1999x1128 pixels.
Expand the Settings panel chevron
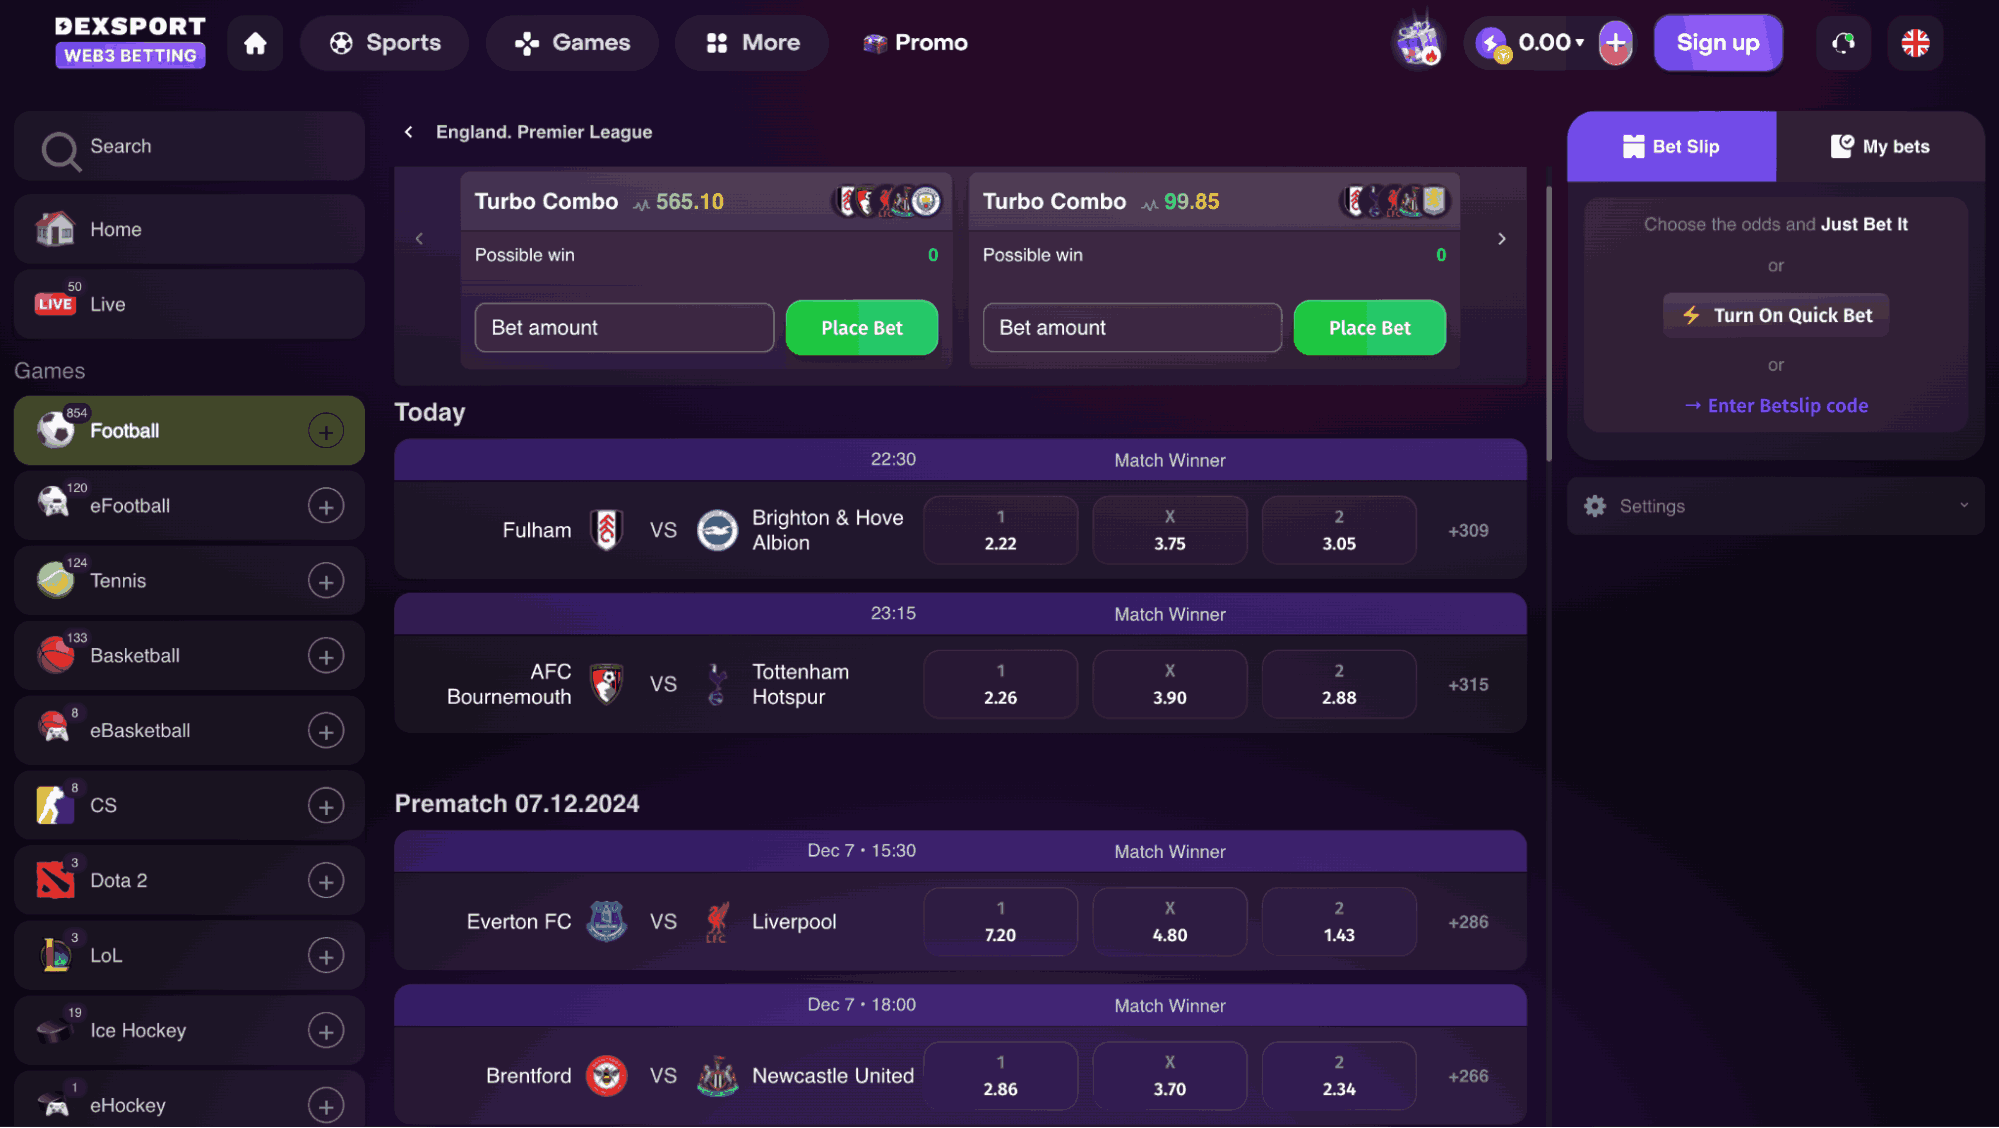pyautogui.click(x=1964, y=506)
